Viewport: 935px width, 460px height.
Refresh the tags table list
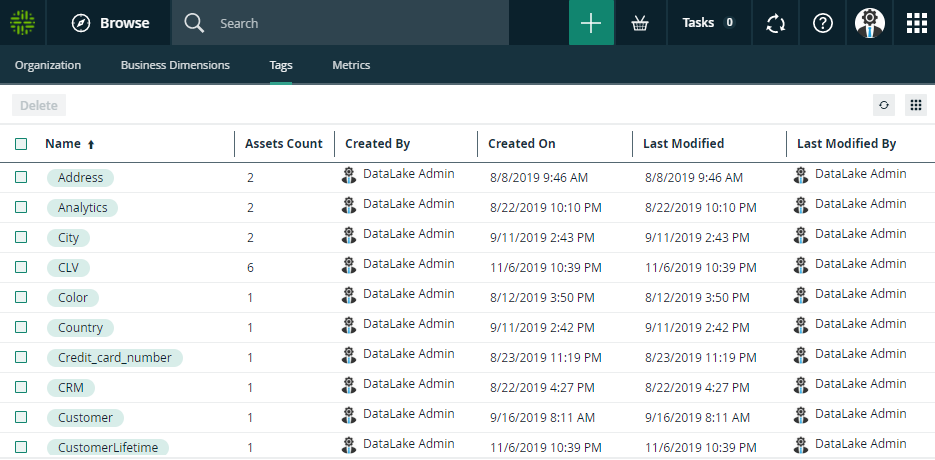(x=883, y=105)
